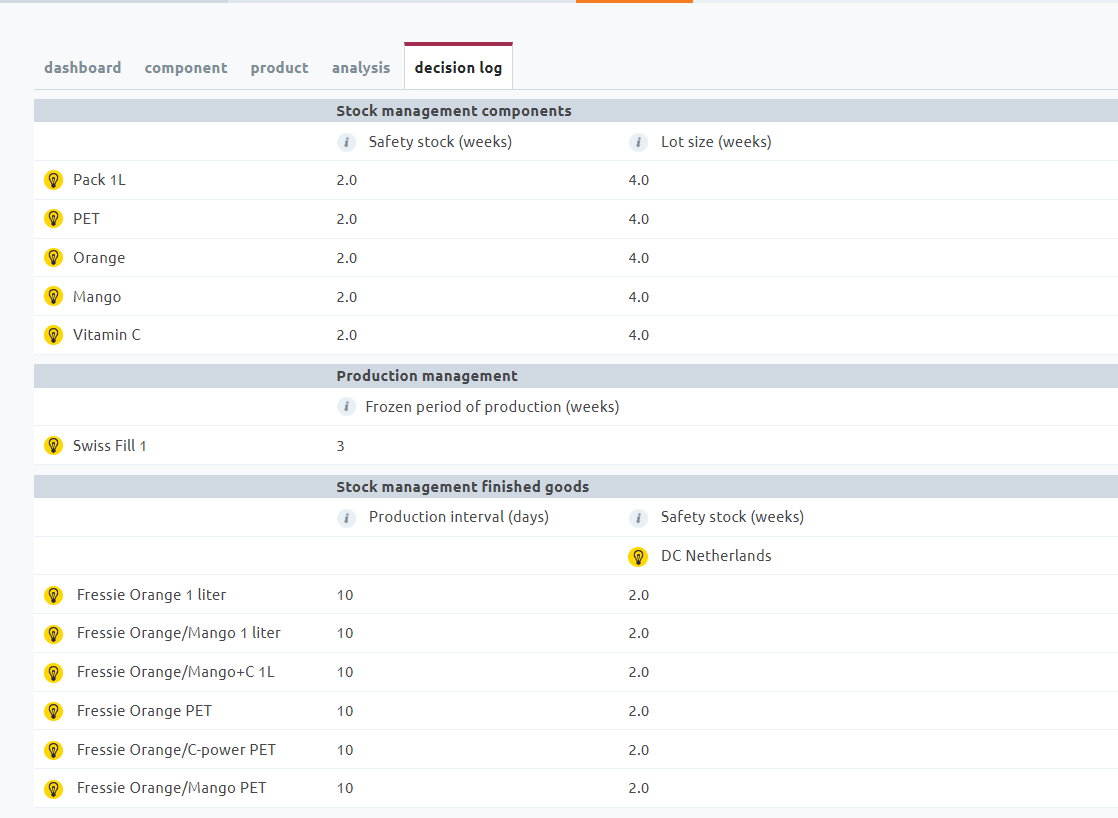The height and width of the screenshot is (818, 1118).
Task: Click Swiss Fill 1 frozen period value 3
Action: coord(341,446)
